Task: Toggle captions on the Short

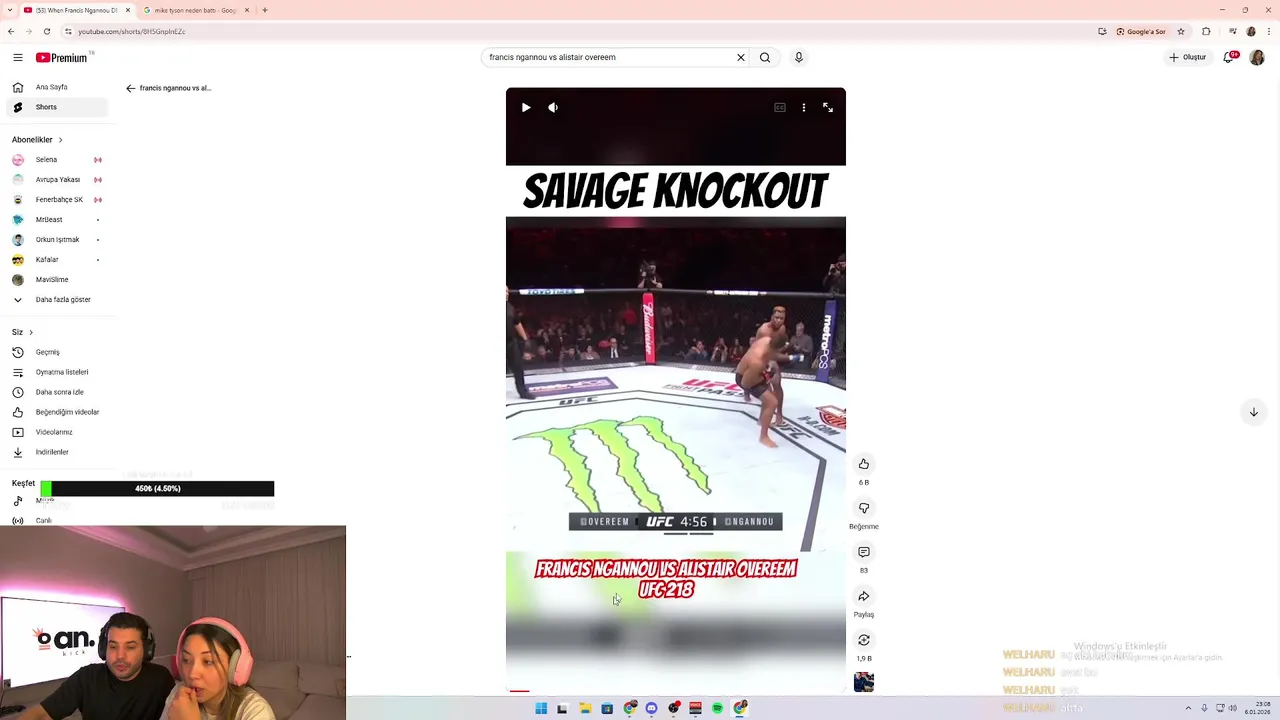Action: [x=780, y=107]
